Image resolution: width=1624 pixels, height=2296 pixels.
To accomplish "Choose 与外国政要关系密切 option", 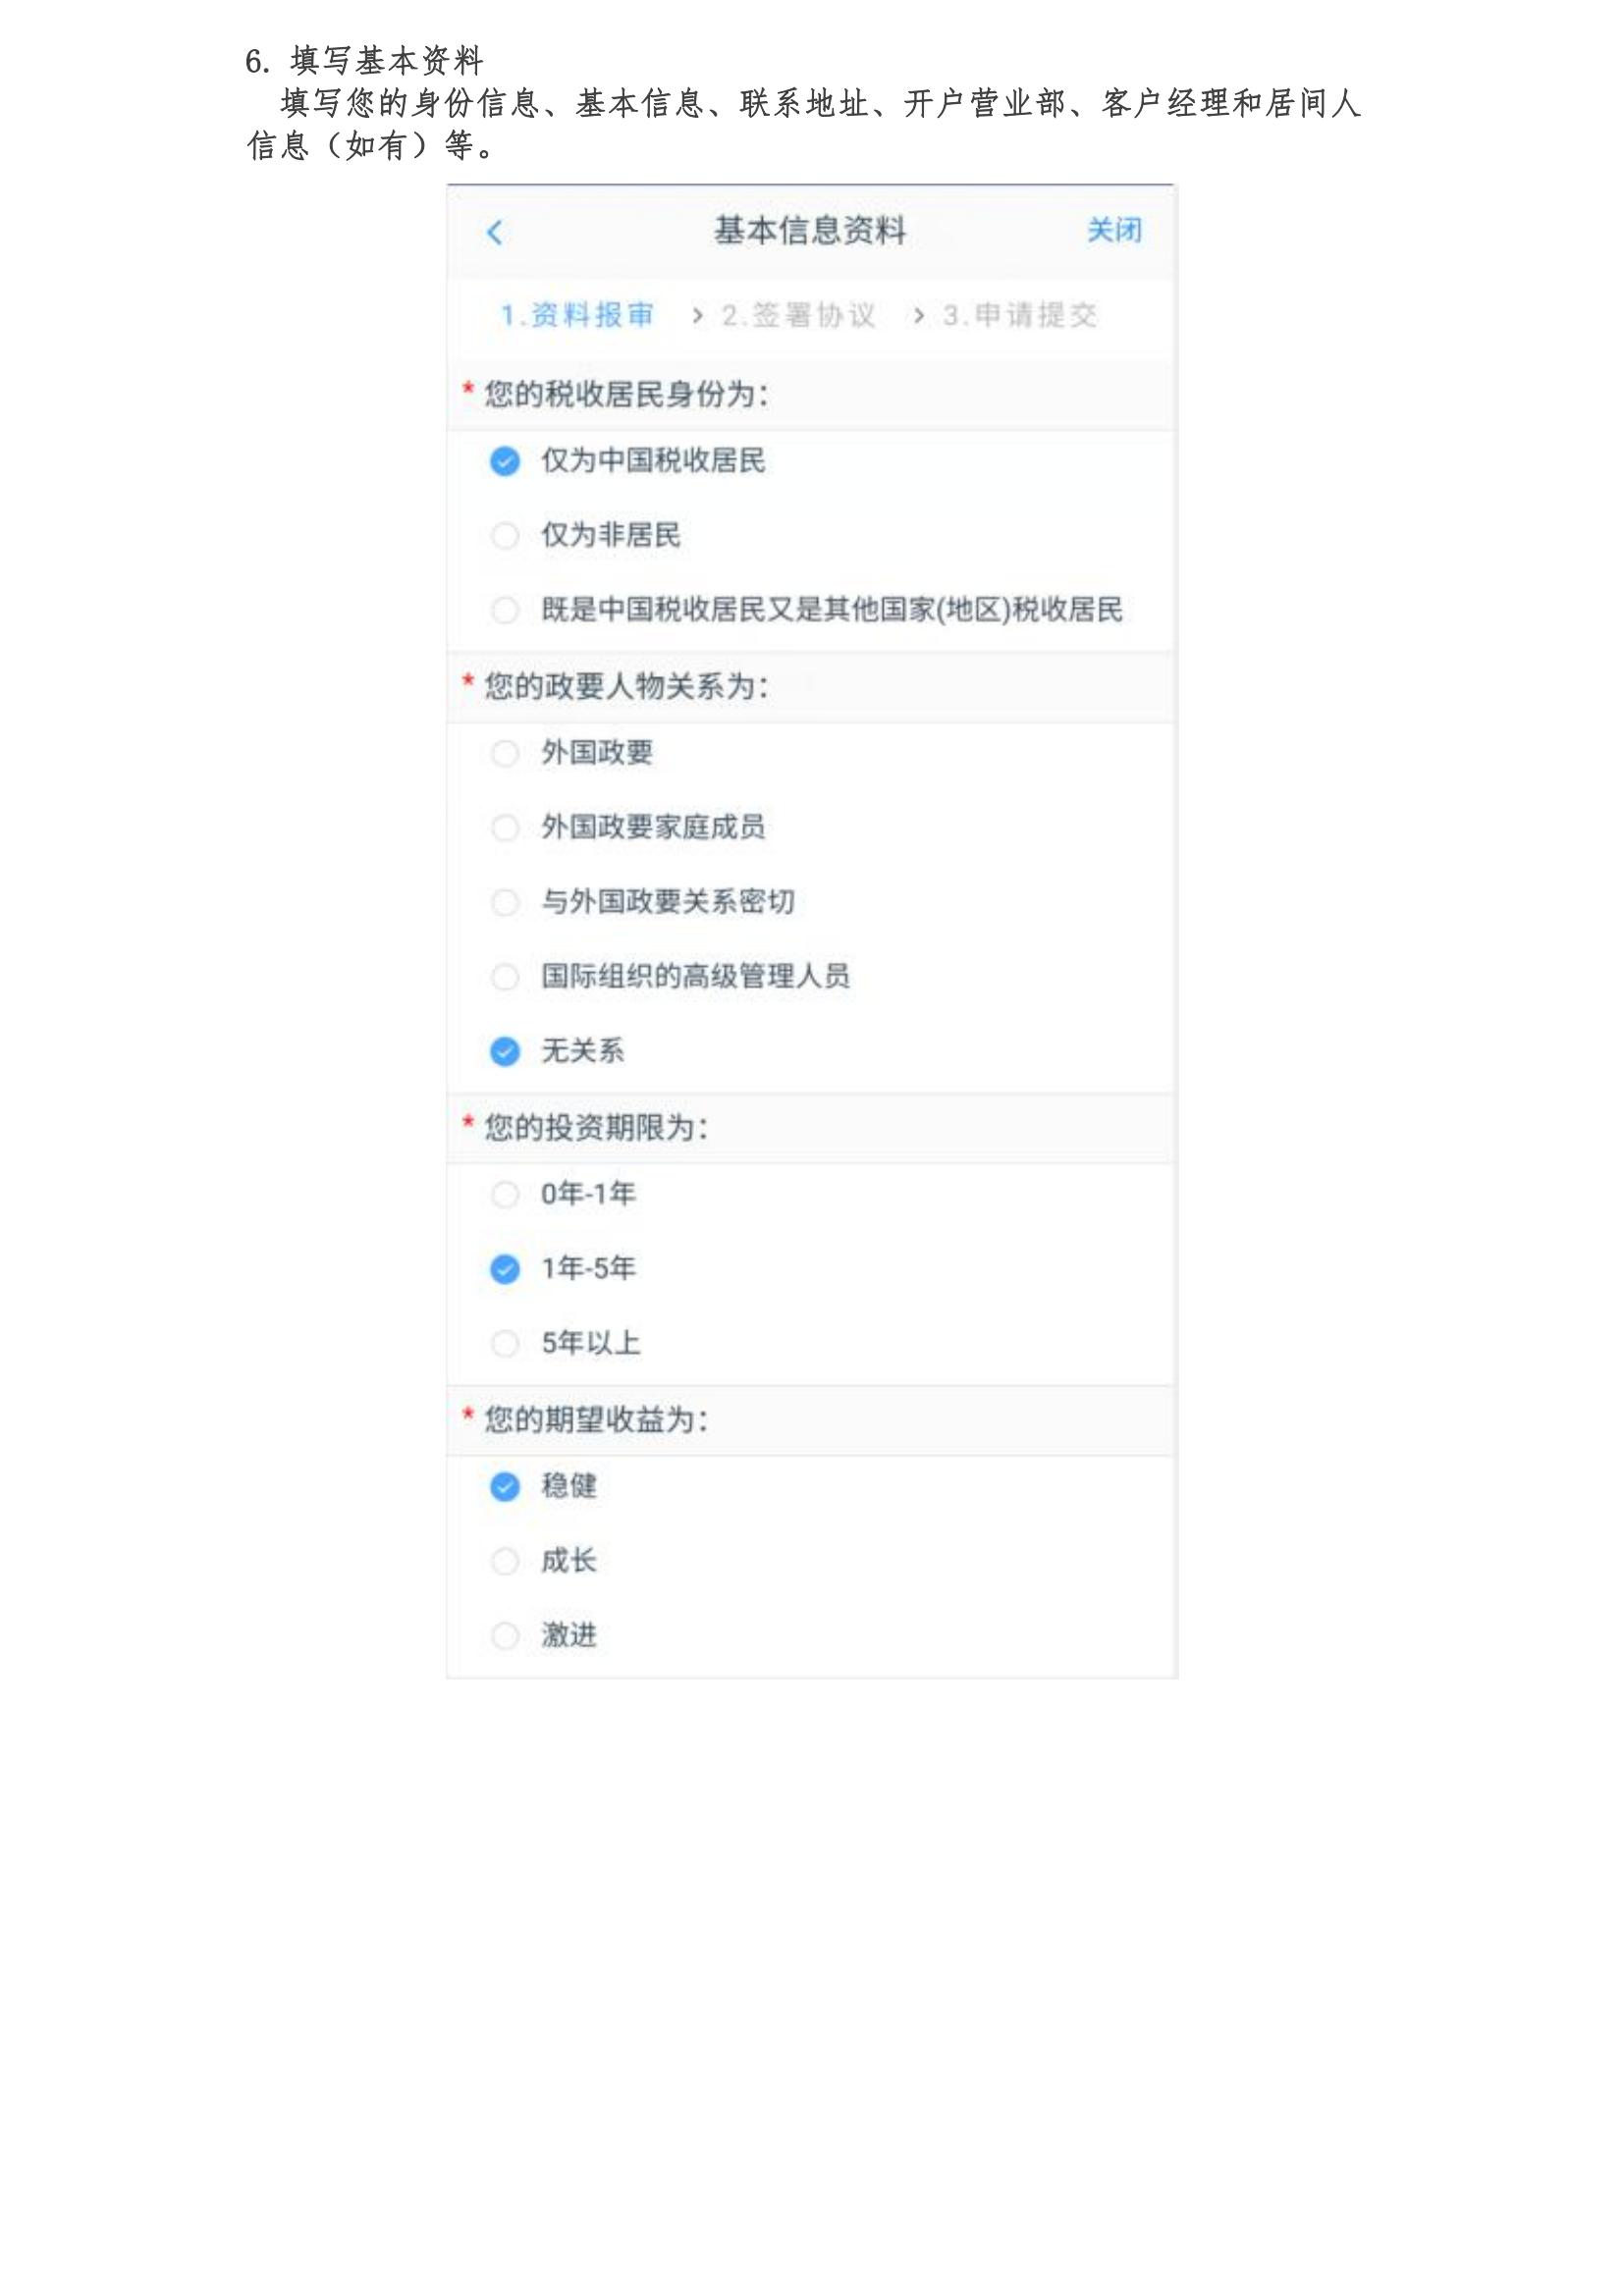I will pyautogui.click(x=505, y=902).
